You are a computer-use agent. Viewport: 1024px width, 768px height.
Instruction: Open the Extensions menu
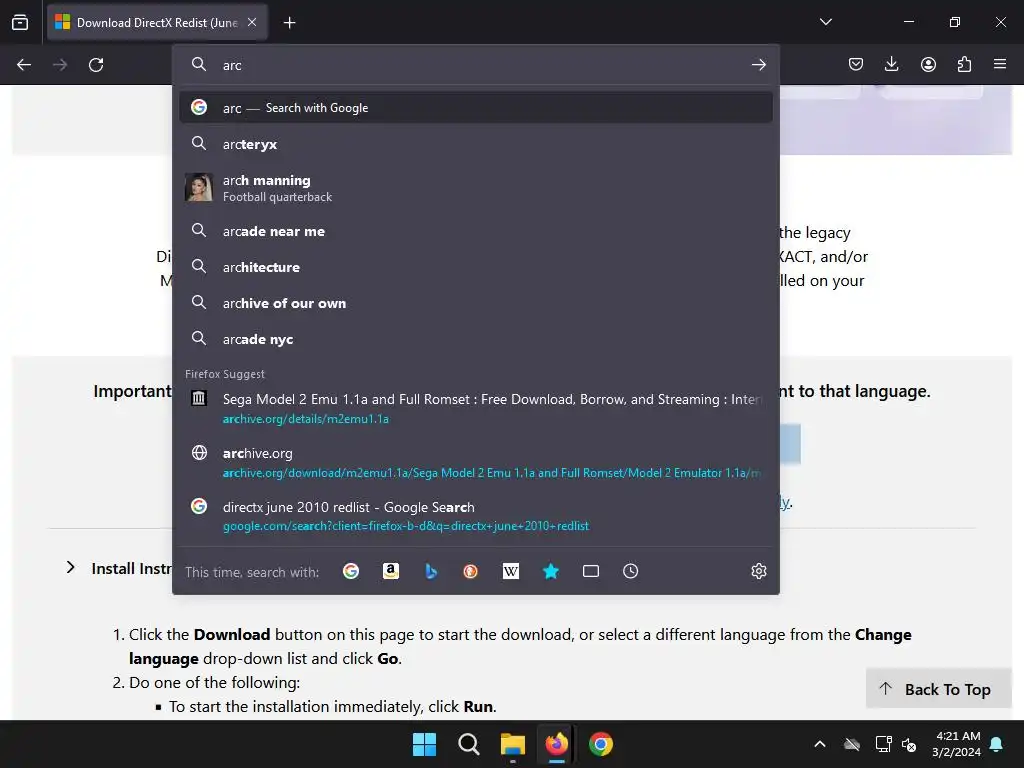click(x=964, y=64)
